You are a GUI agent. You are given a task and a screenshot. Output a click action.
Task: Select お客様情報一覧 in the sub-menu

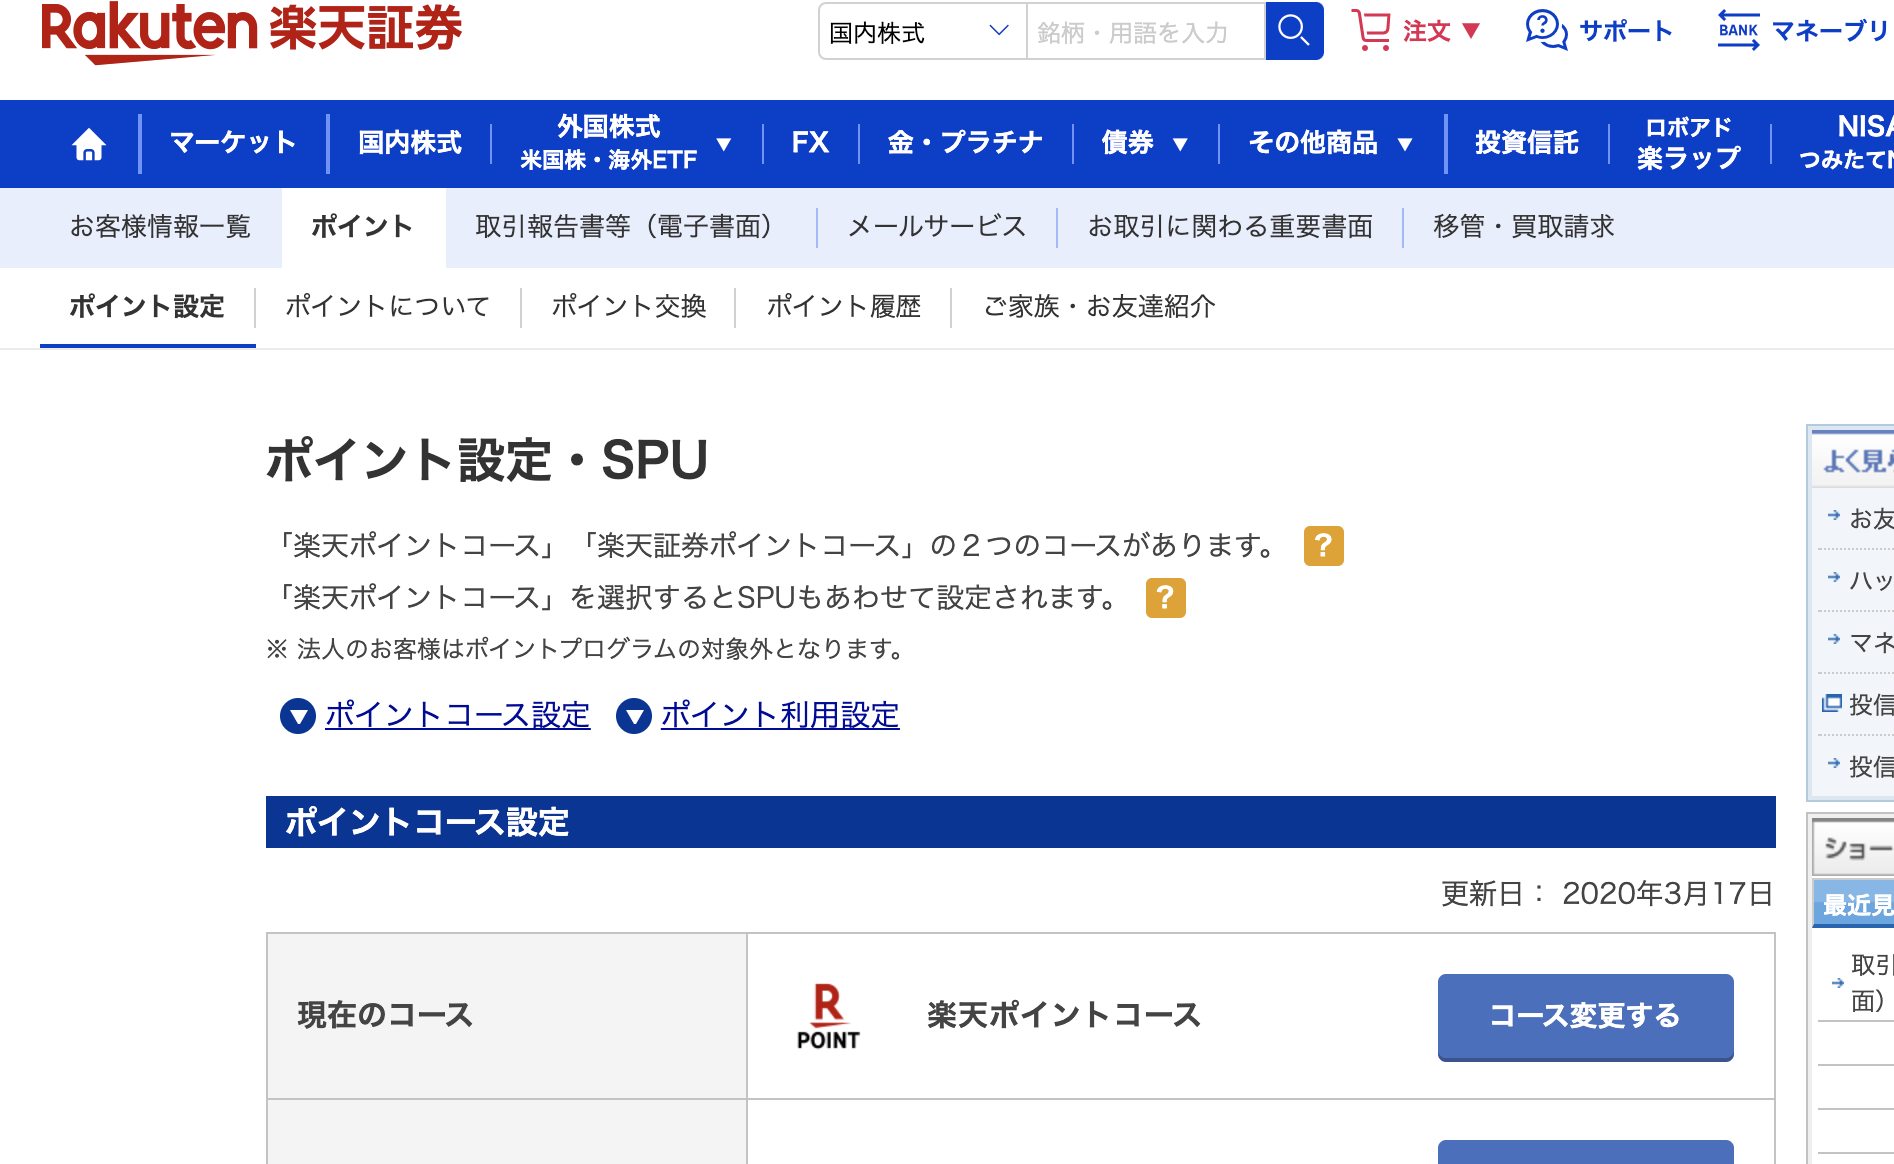point(160,227)
